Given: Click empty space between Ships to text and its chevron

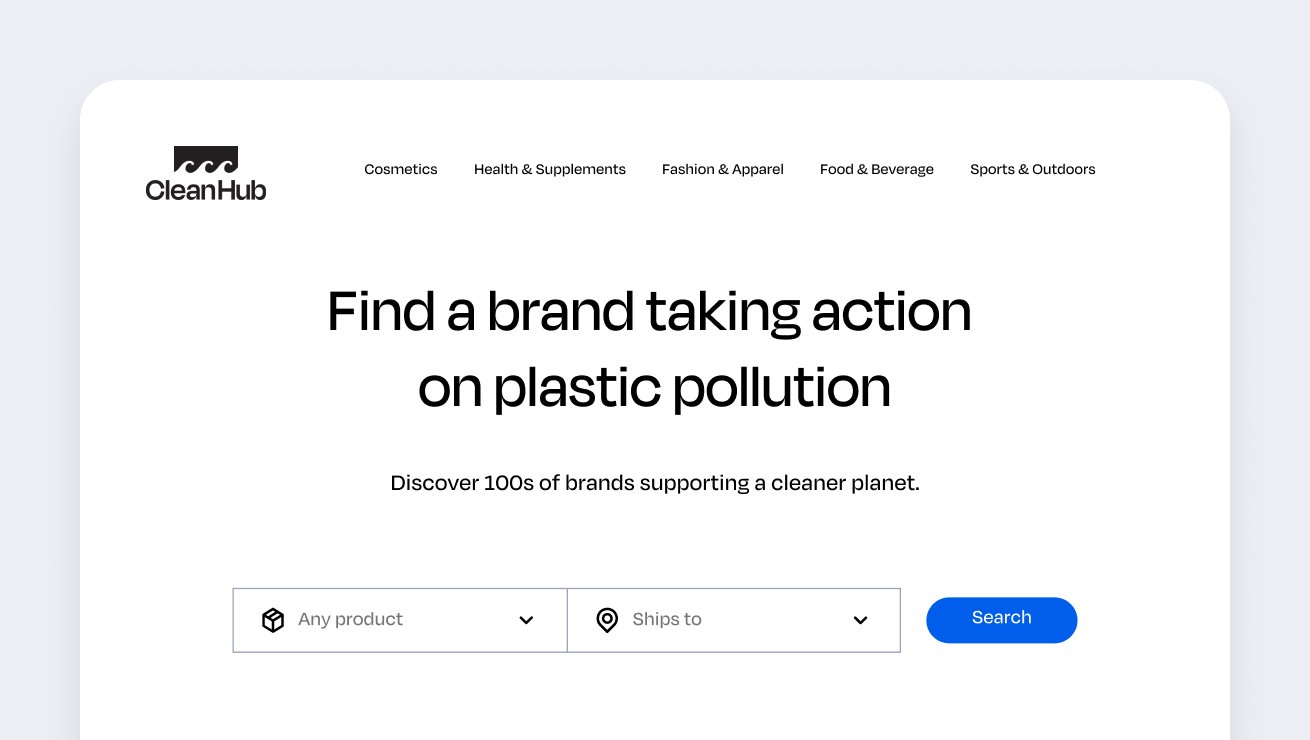Looking at the screenshot, I should pos(777,620).
